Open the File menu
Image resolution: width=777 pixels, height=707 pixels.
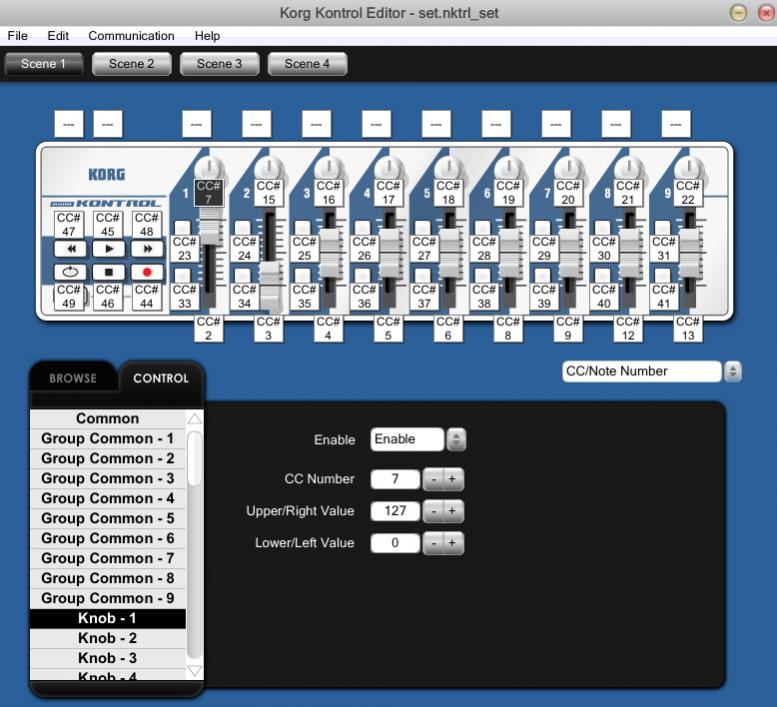18,36
